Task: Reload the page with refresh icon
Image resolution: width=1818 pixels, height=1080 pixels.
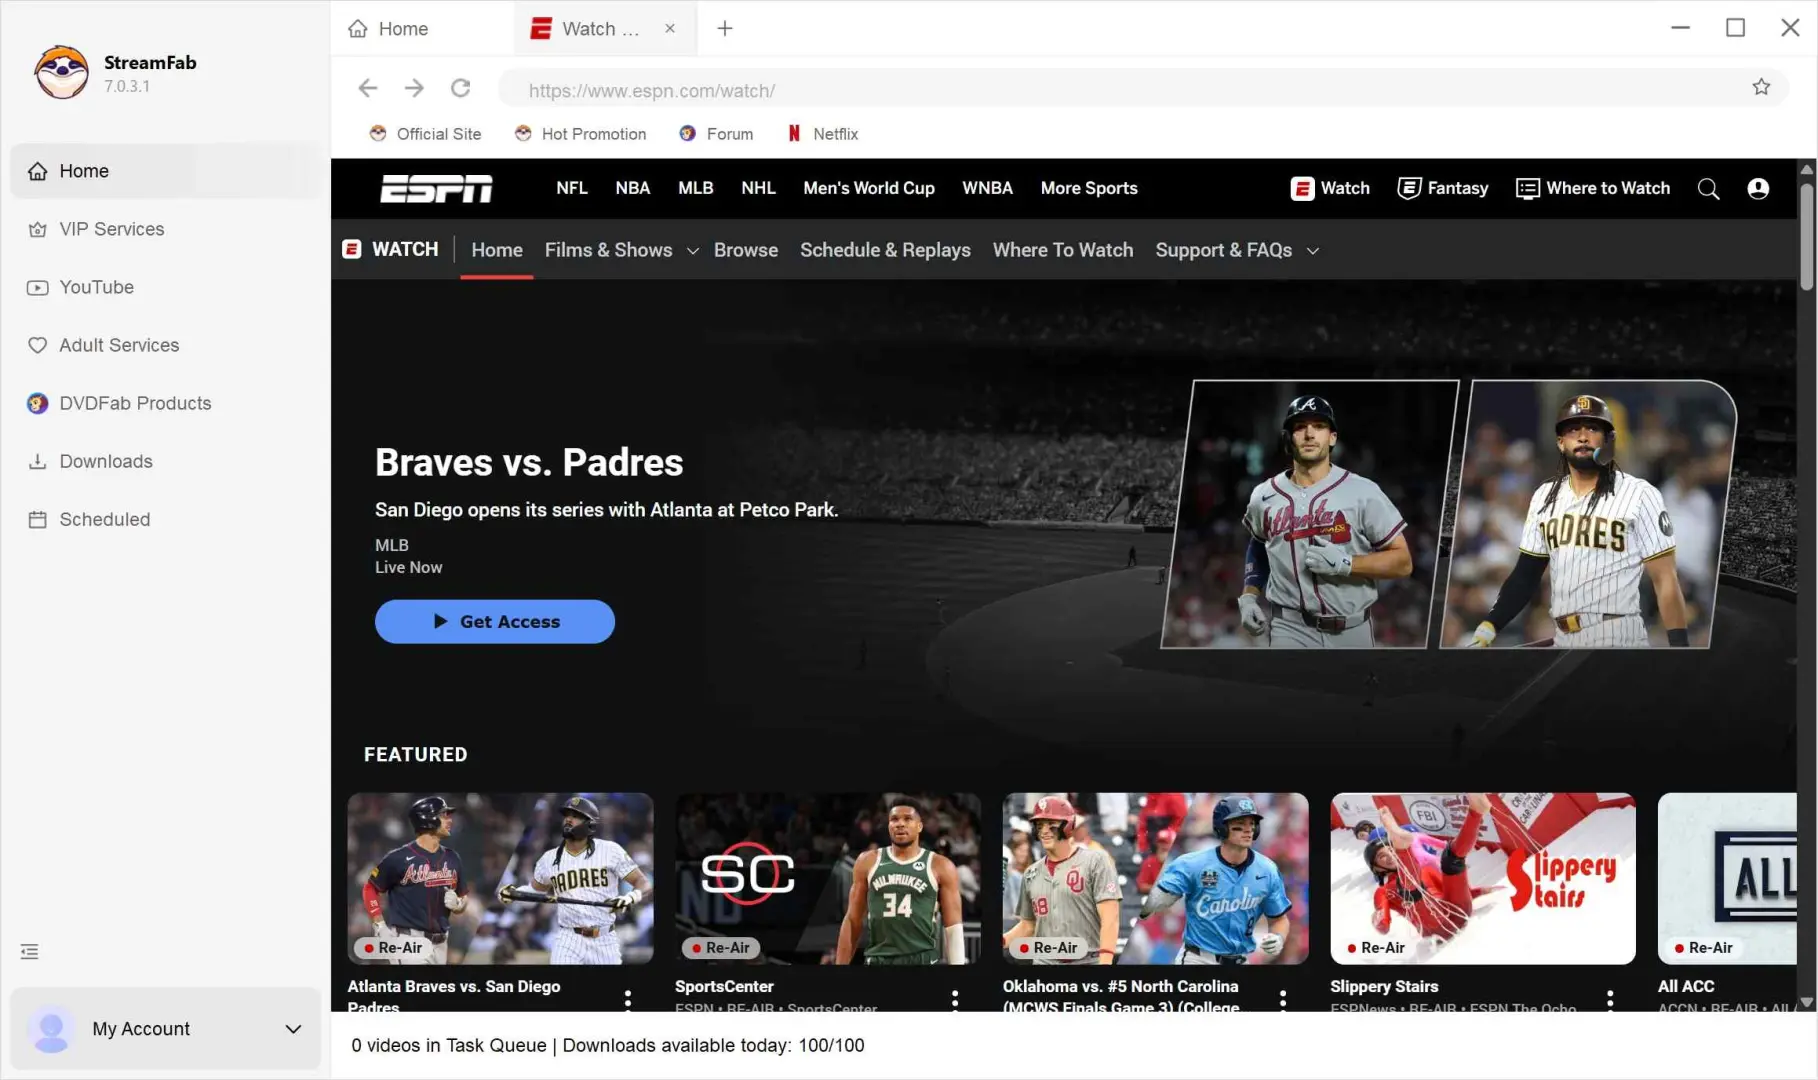Action: tap(460, 88)
